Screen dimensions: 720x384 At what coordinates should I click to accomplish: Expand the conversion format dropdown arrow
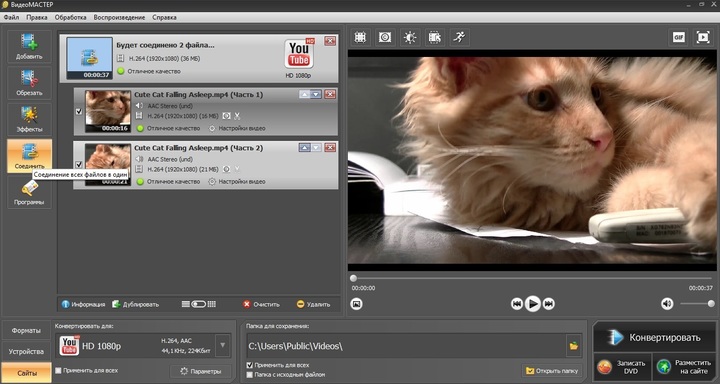[223, 345]
